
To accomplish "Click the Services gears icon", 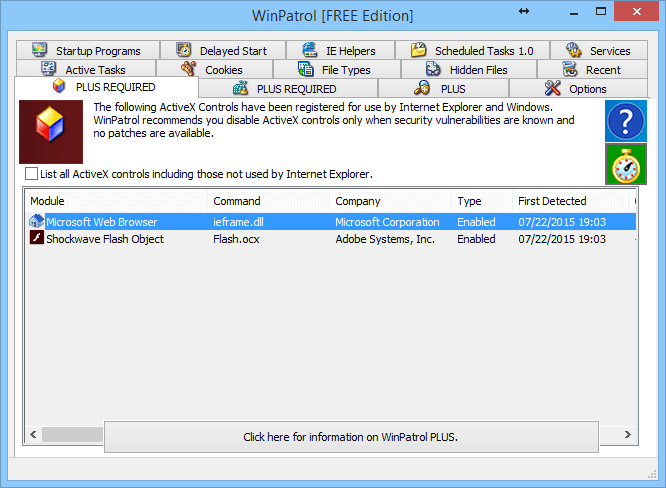I will point(573,50).
